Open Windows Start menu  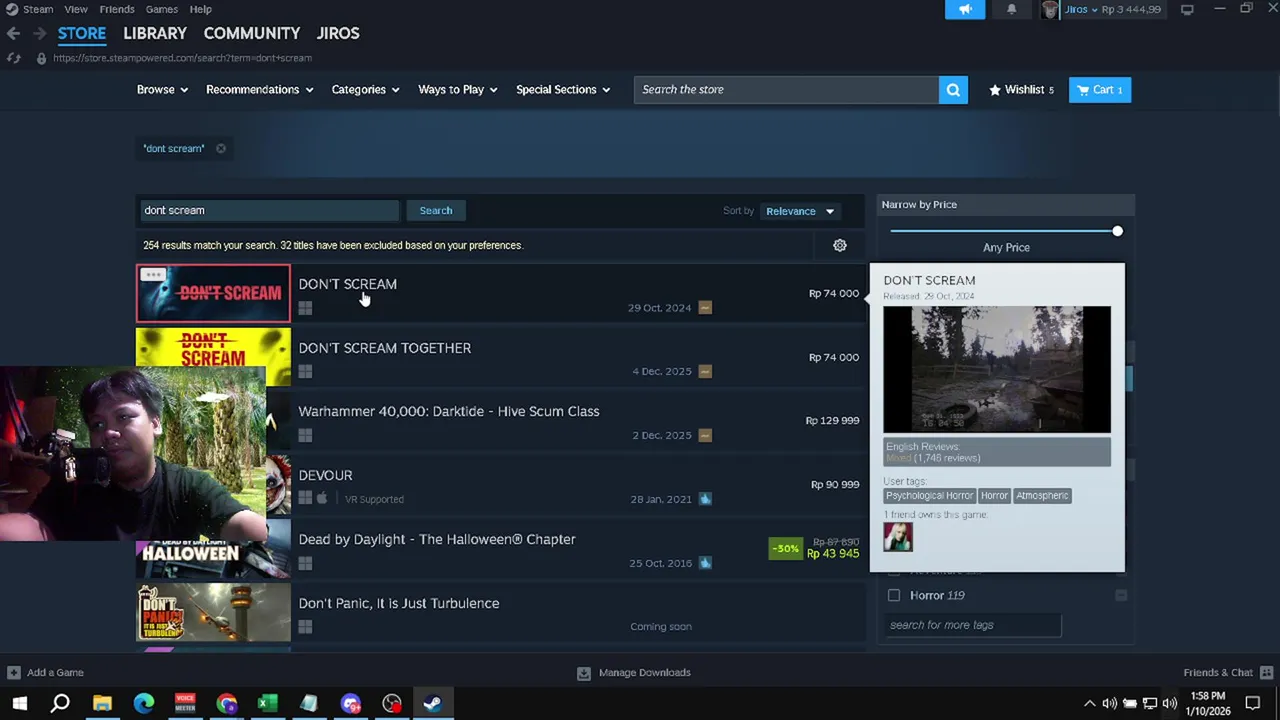coord(20,703)
